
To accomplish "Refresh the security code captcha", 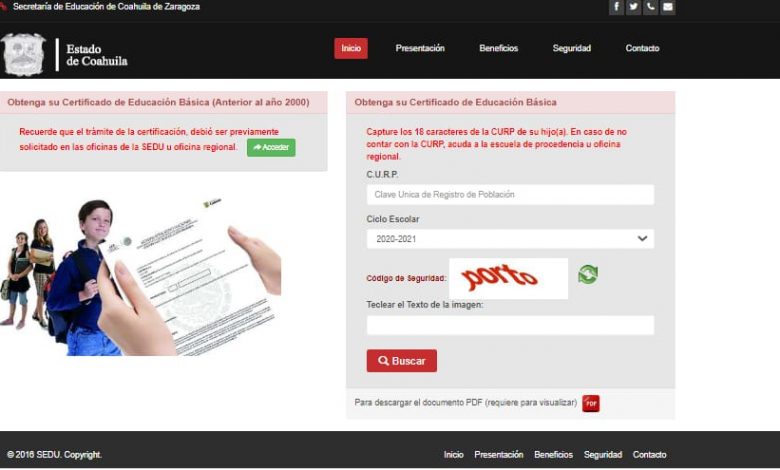I will click(x=588, y=274).
